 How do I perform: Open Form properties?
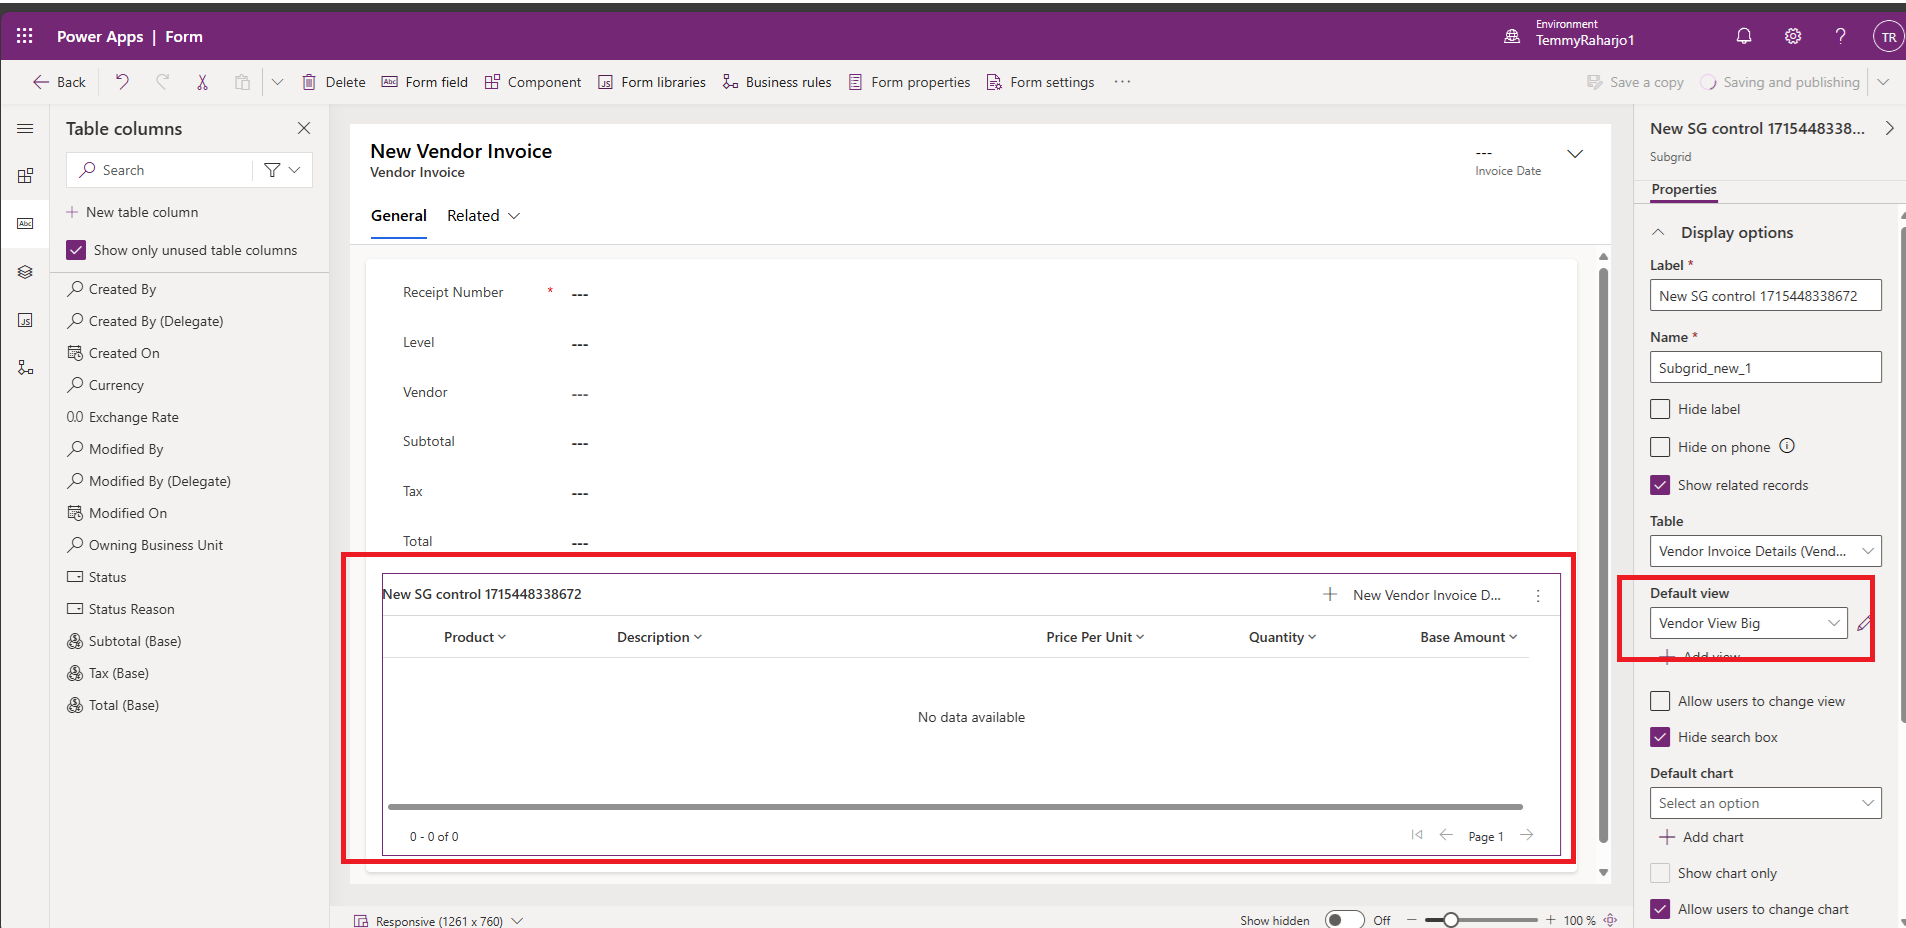tap(909, 82)
